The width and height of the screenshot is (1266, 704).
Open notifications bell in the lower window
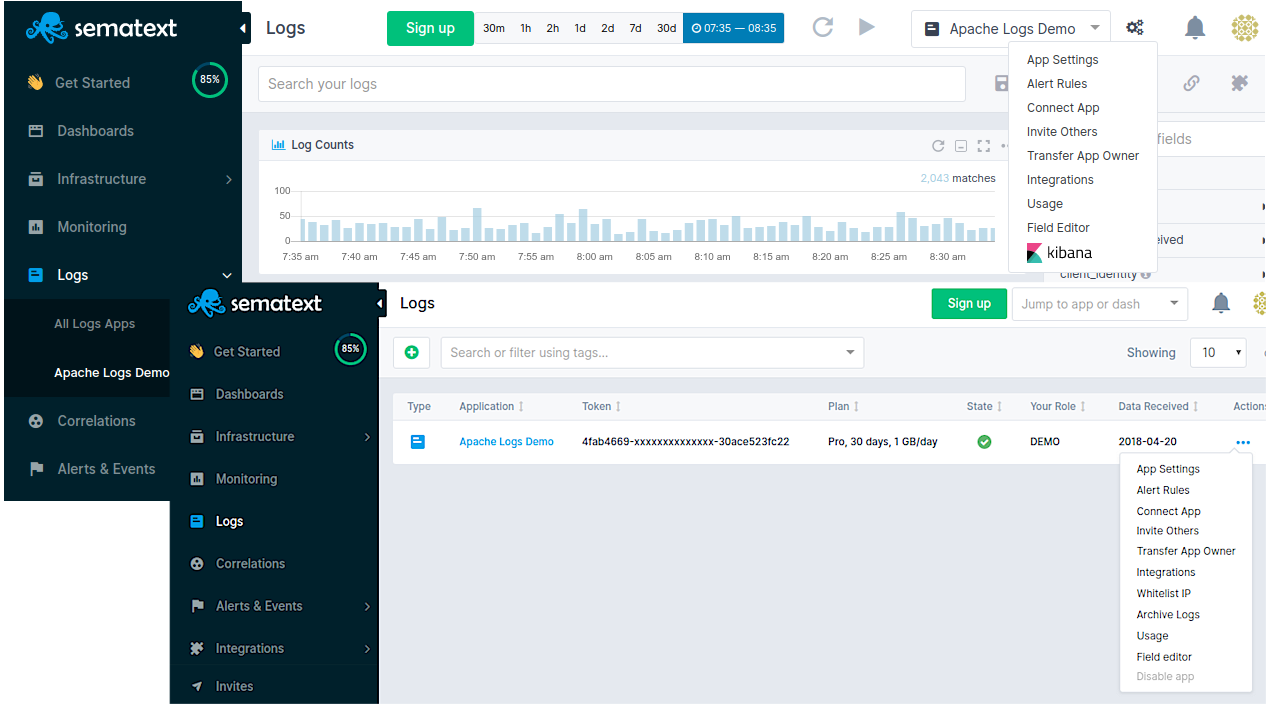tap(1221, 303)
